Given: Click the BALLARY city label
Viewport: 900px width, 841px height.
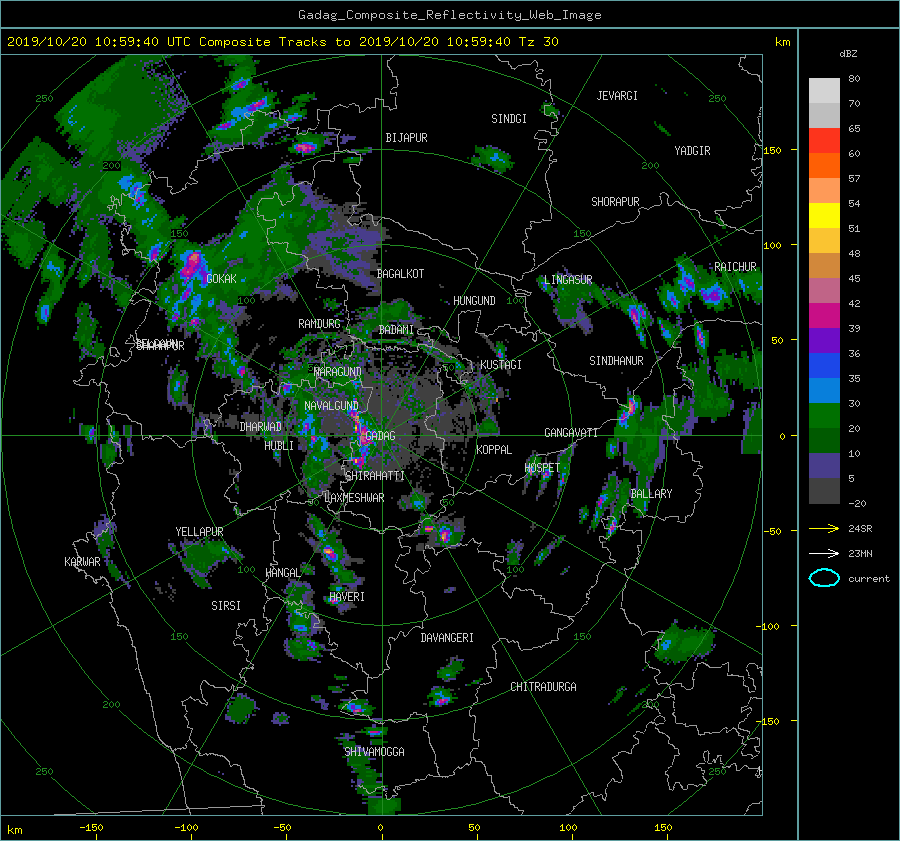Looking at the screenshot, I should click(x=651, y=494).
